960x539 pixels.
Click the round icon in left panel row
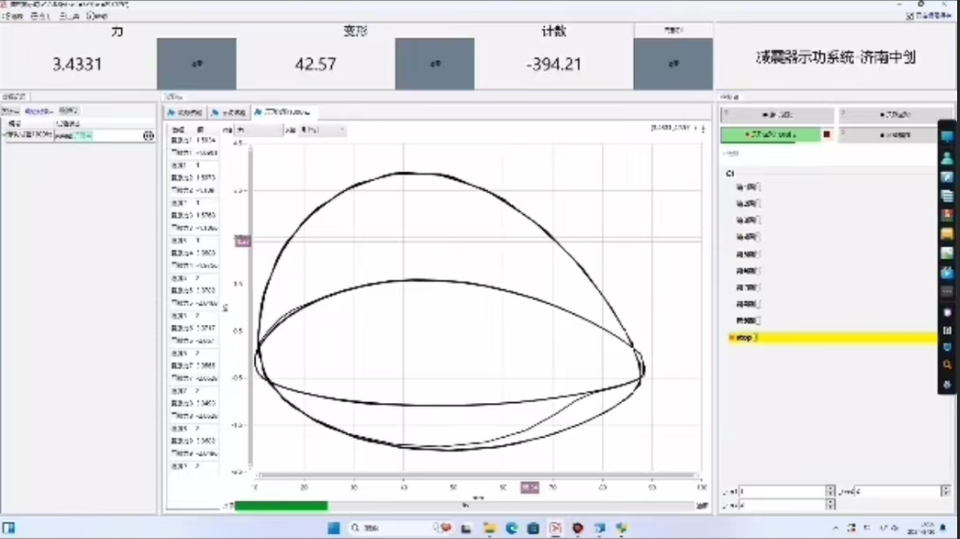point(149,135)
